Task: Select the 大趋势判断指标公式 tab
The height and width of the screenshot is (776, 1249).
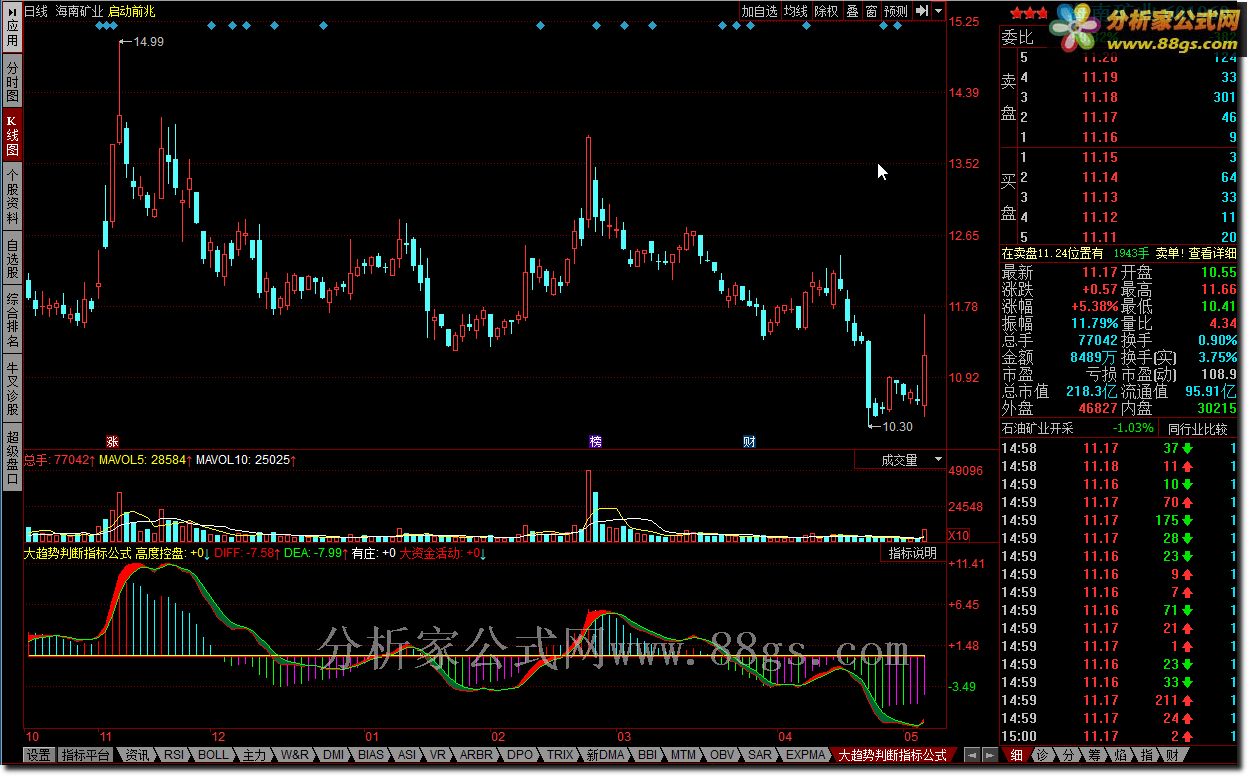Action: coord(892,755)
